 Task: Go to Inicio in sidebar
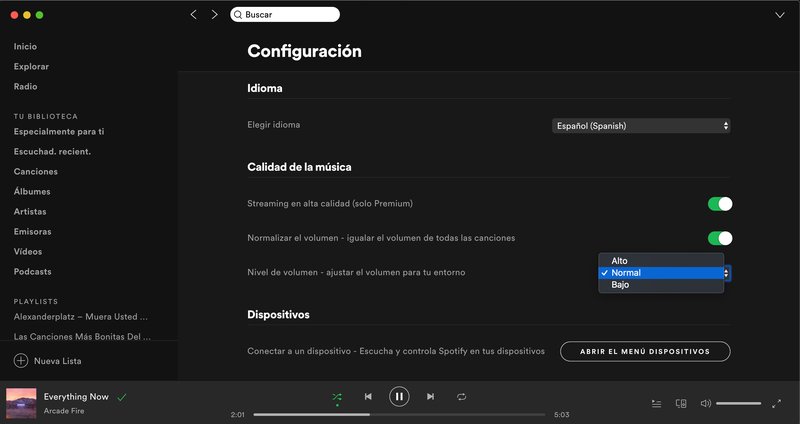pos(26,46)
